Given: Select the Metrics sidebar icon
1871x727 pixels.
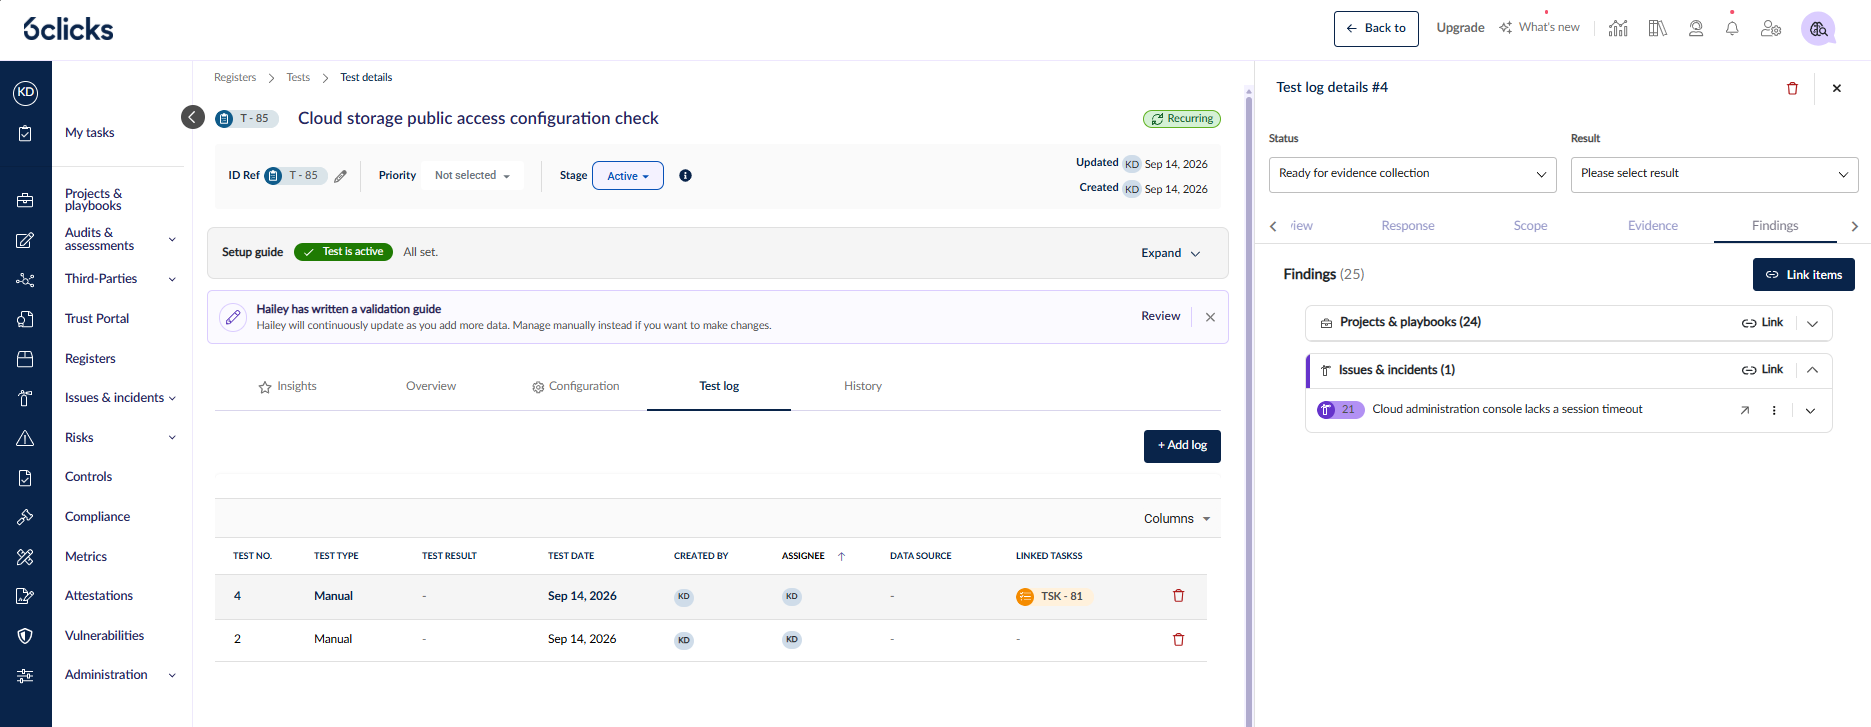Looking at the screenshot, I should coord(25,557).
